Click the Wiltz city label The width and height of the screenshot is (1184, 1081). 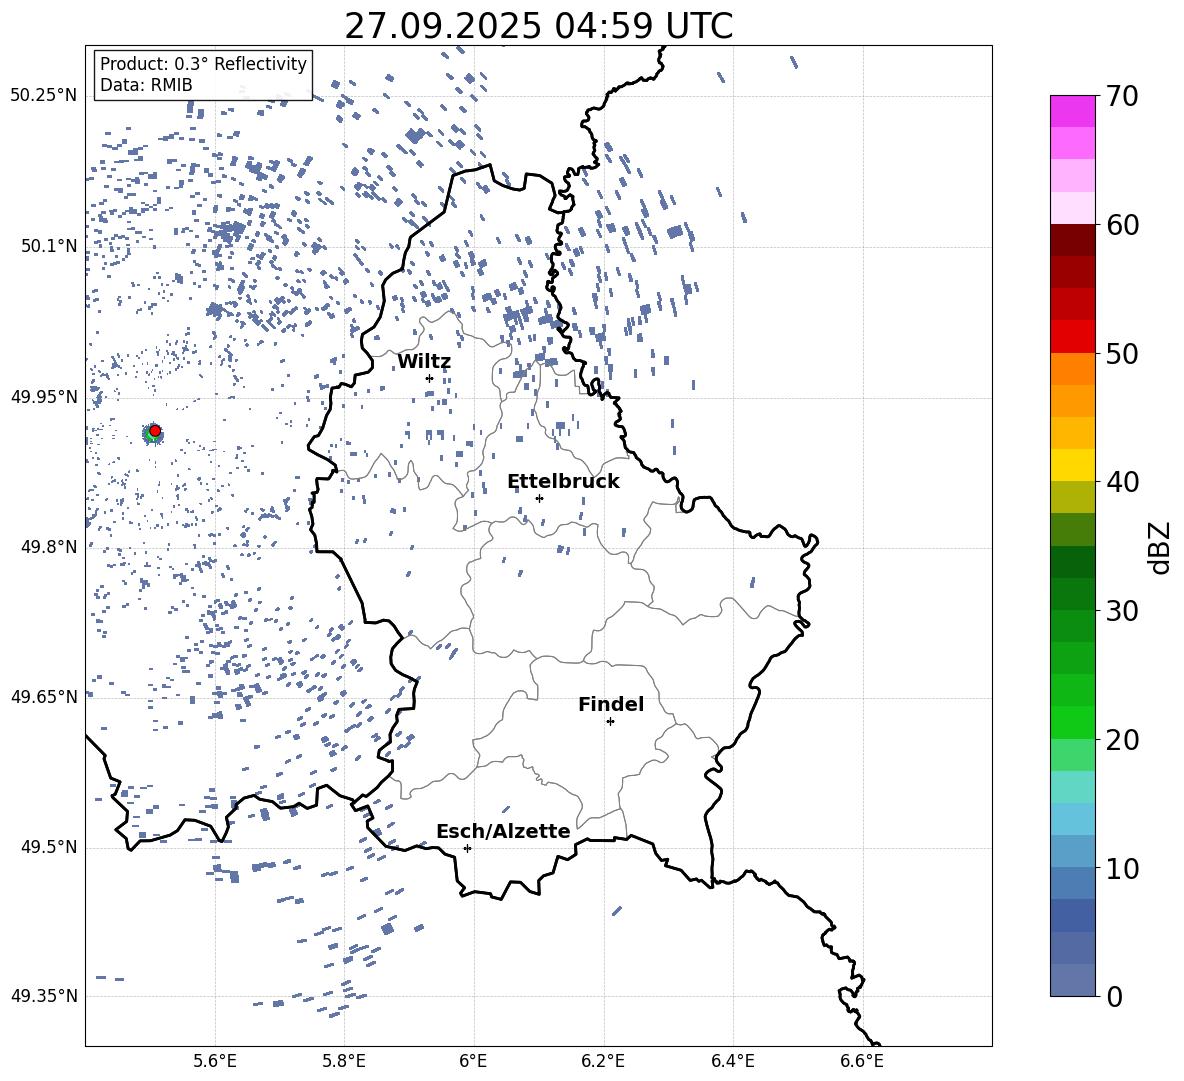point(424,362)
